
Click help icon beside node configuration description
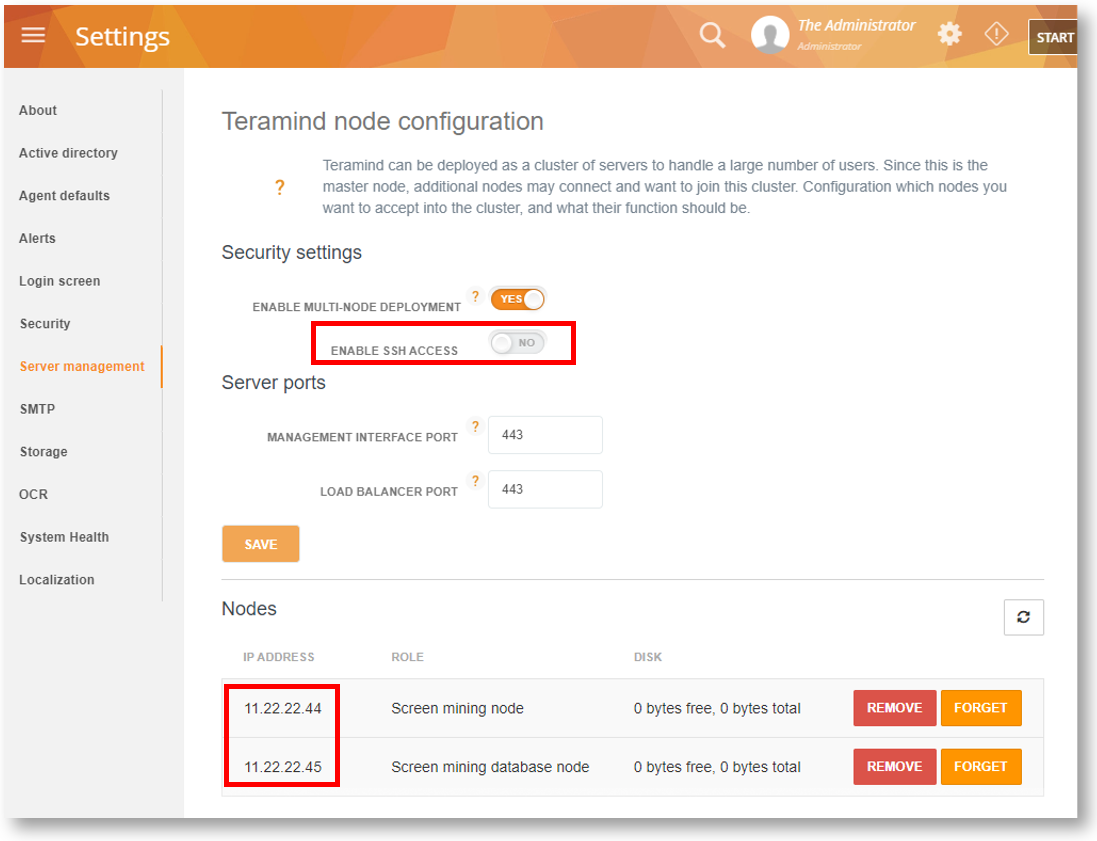[x=280, y=187]
